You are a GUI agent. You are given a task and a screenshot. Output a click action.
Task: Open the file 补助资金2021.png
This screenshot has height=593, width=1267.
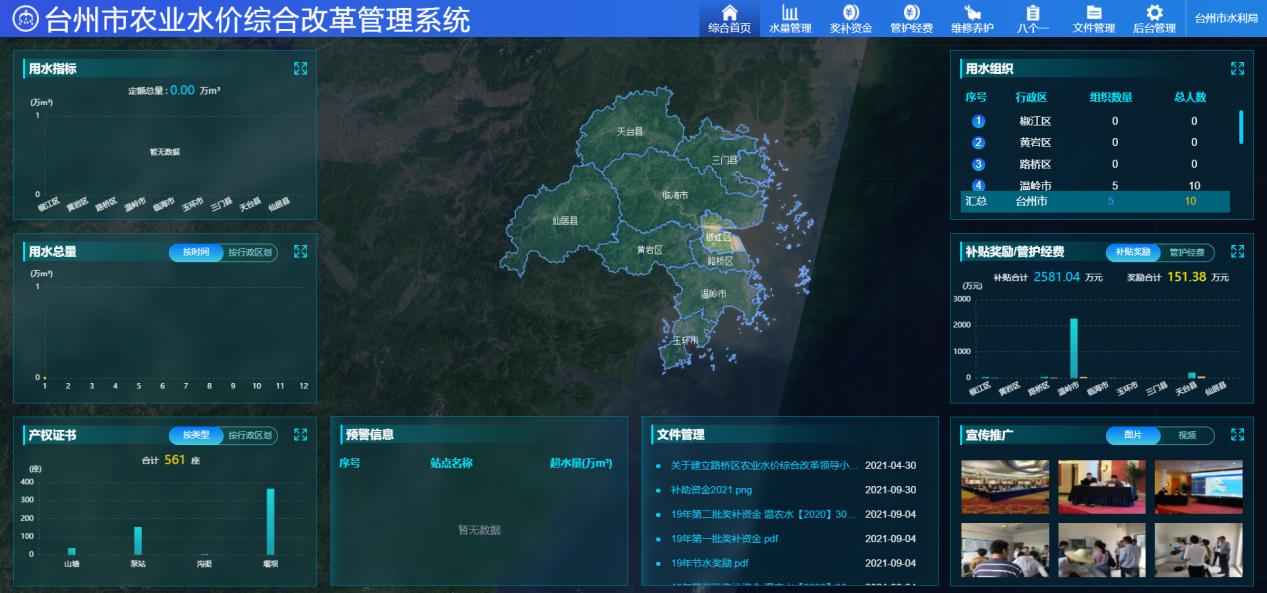(x=711, y=490)
